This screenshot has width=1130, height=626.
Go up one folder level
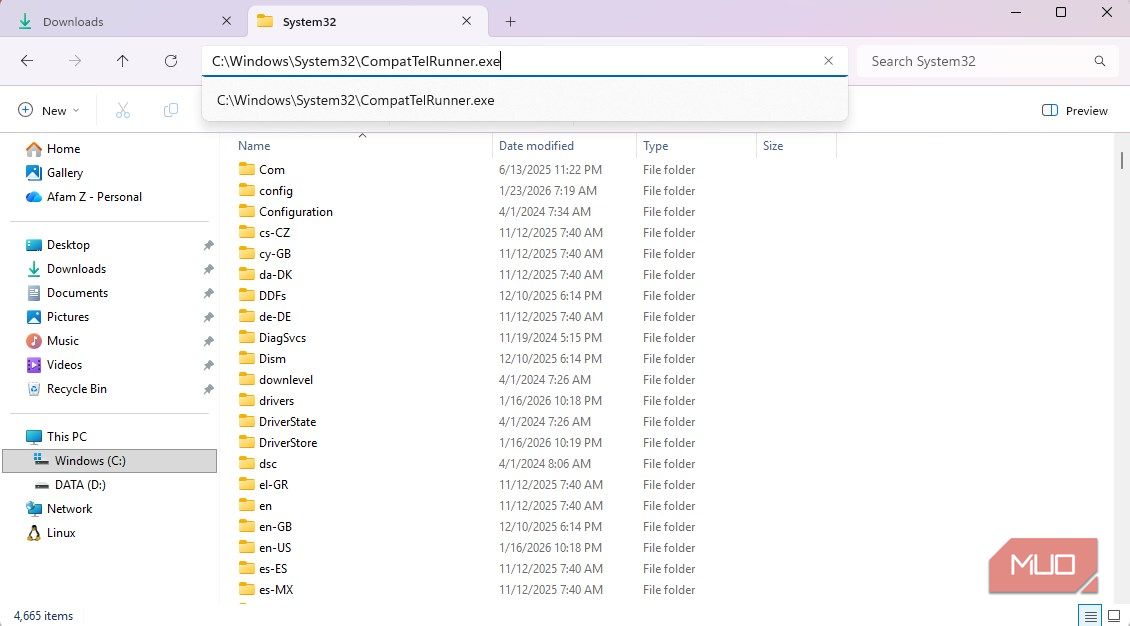tap(123, 61)
